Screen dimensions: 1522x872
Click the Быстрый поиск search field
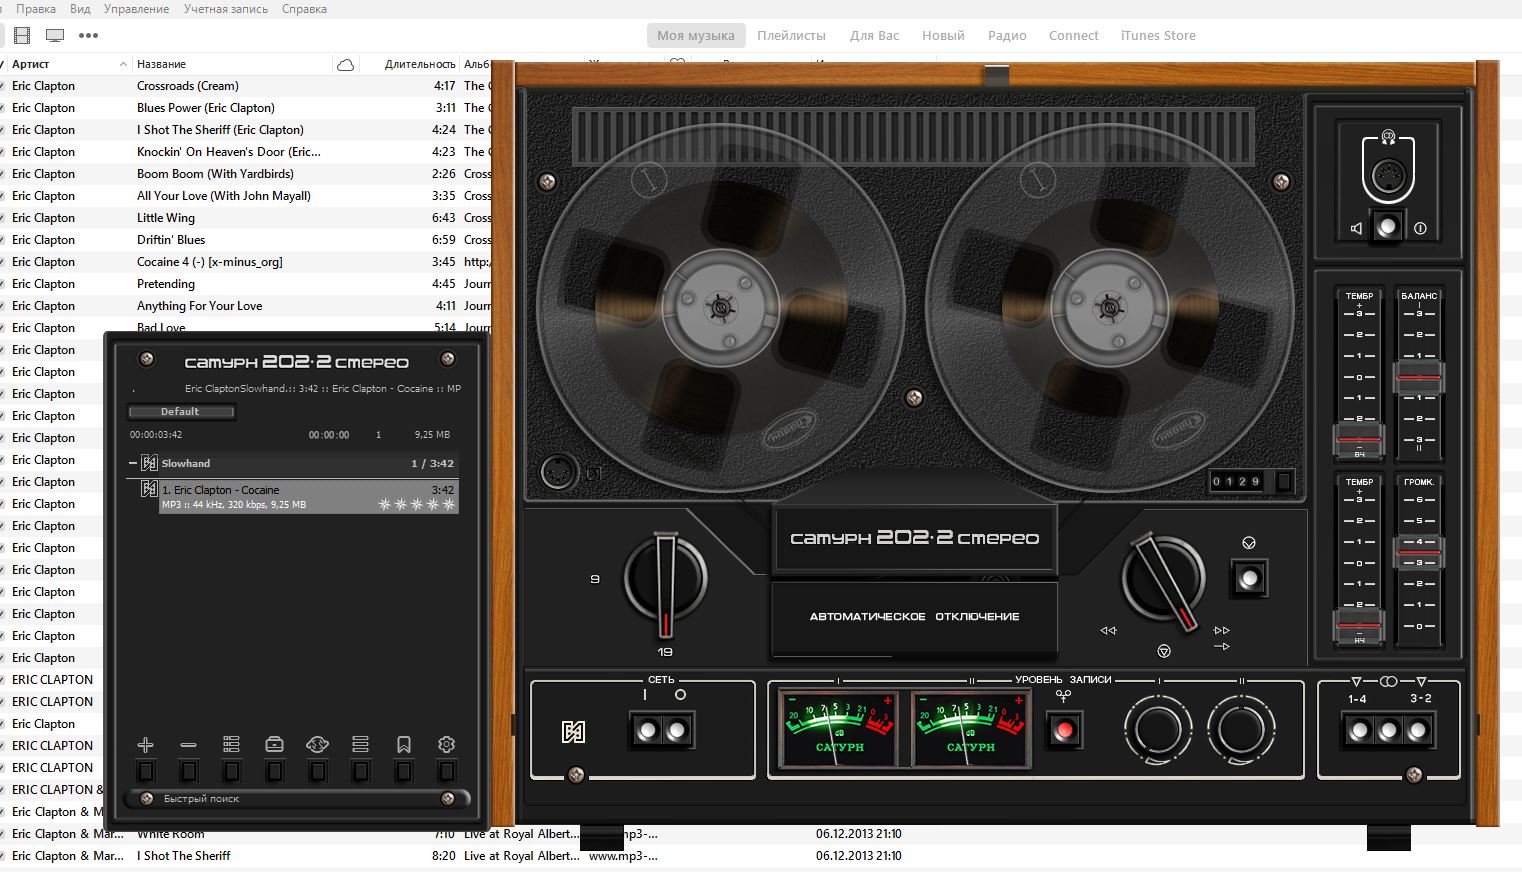point(297,798)
